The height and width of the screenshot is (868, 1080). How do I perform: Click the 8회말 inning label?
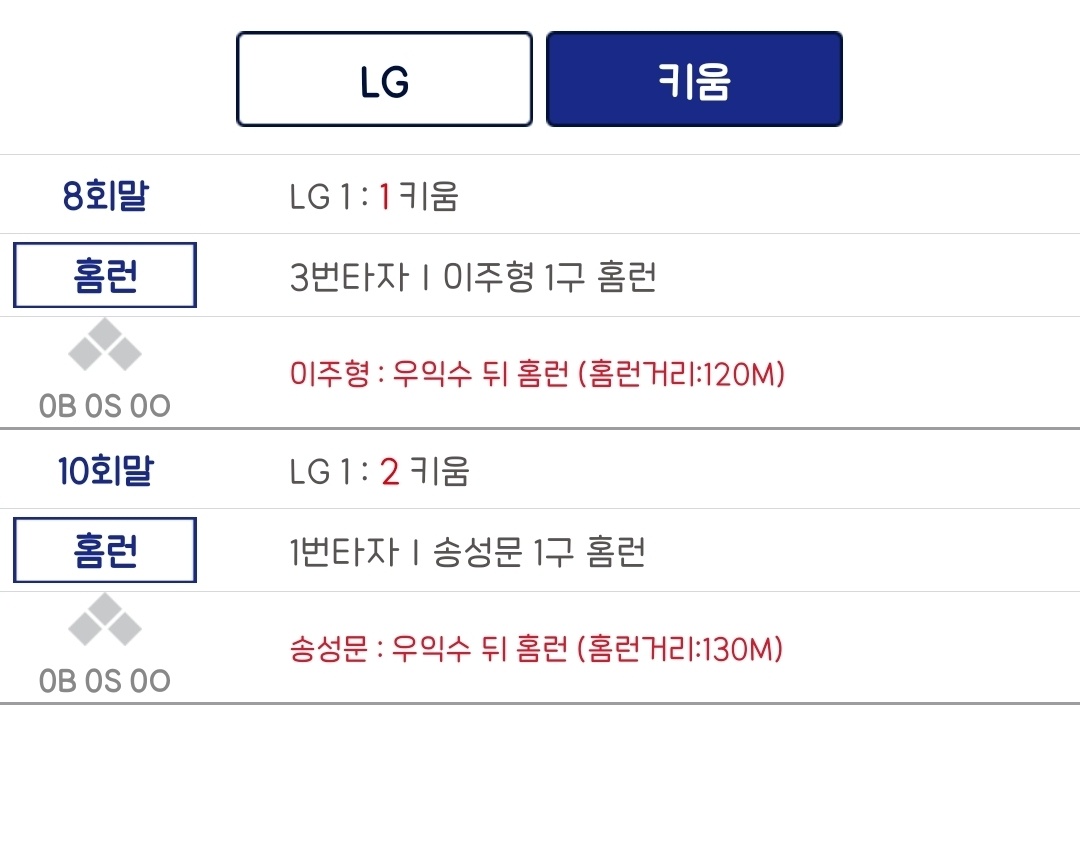pos(104,196)
